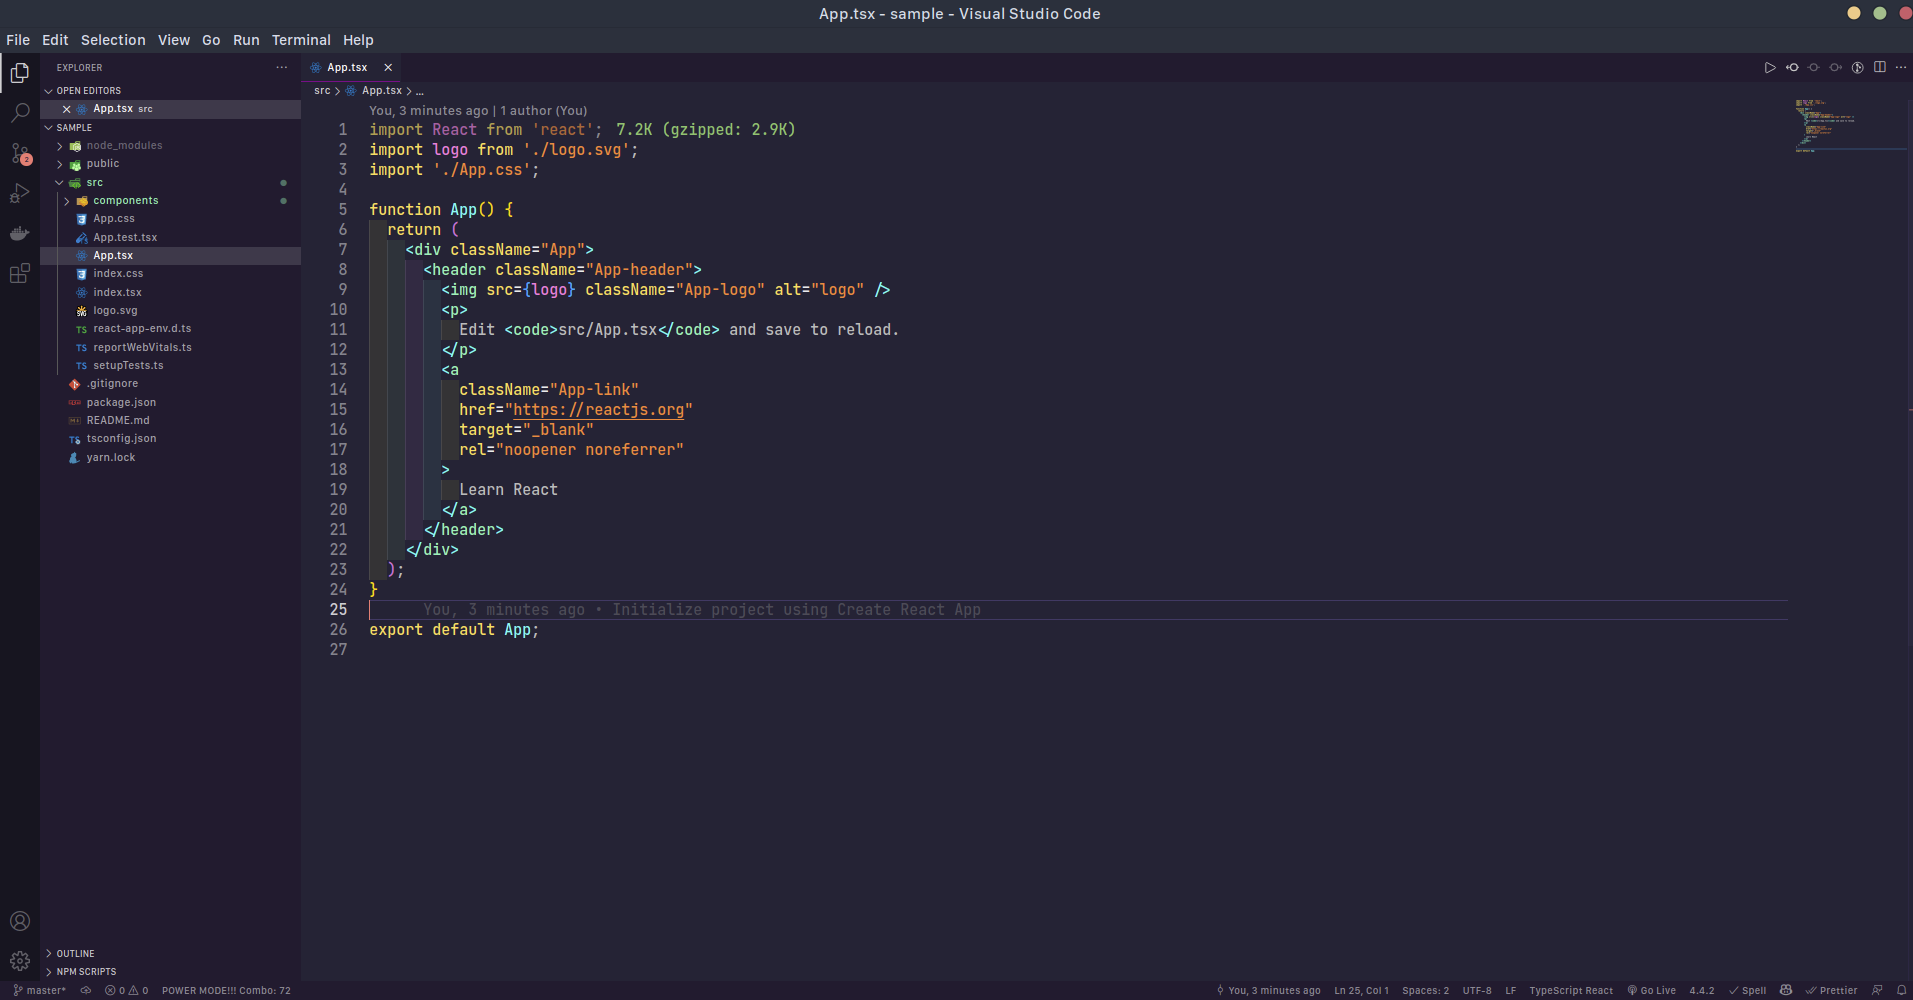
Task: Expand the OUTLINE section
Action: [75, 954]
